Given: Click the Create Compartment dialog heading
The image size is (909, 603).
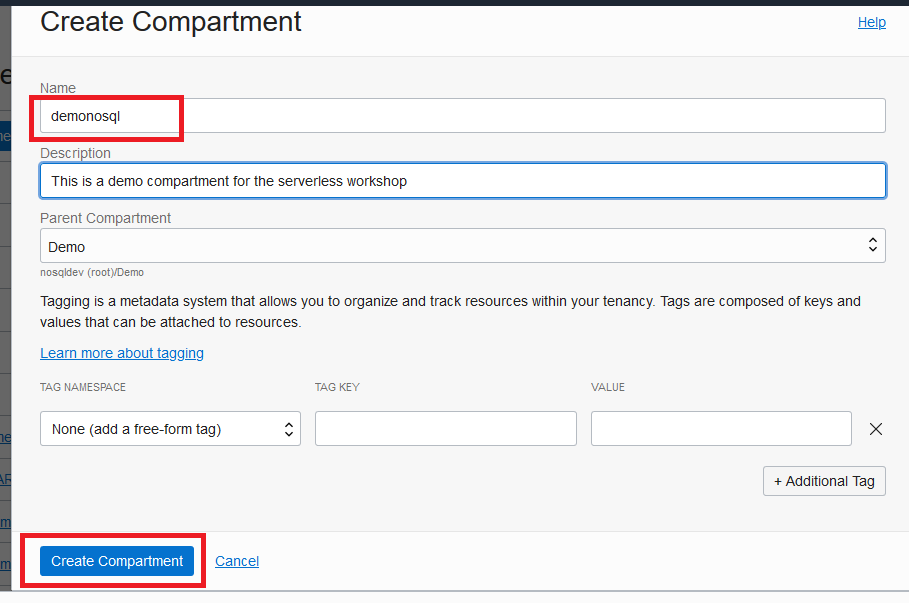Looking at the screenshot, I should click(x=171, y=22).
